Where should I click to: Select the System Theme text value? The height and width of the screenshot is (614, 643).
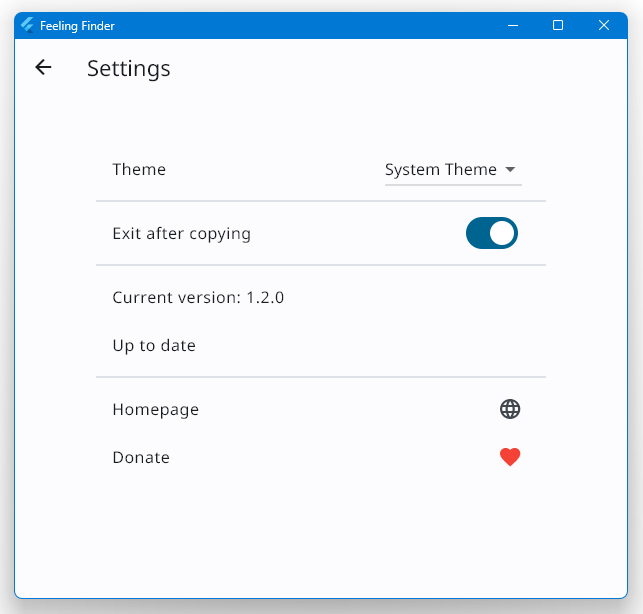pyautogui.click(x=440, y=170)
